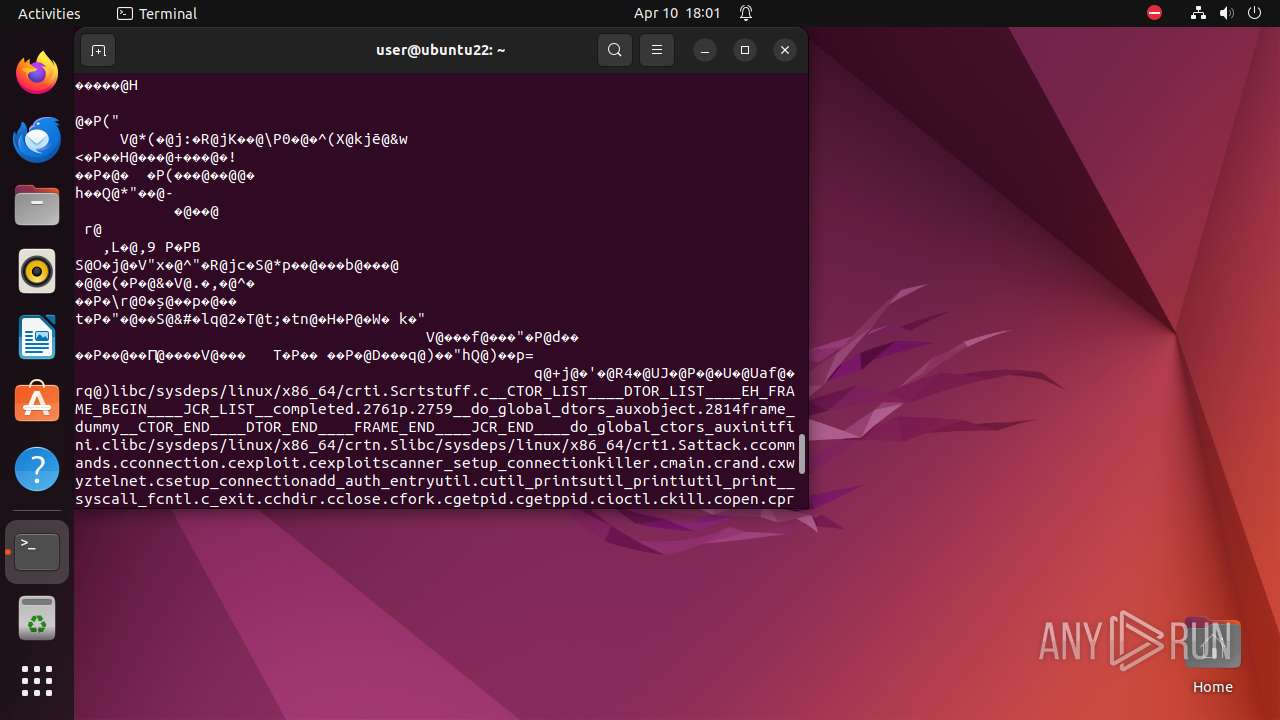Select the running Terminal dock icon
This screenshot has height=720, width=1280.
(x=37, y=552)
